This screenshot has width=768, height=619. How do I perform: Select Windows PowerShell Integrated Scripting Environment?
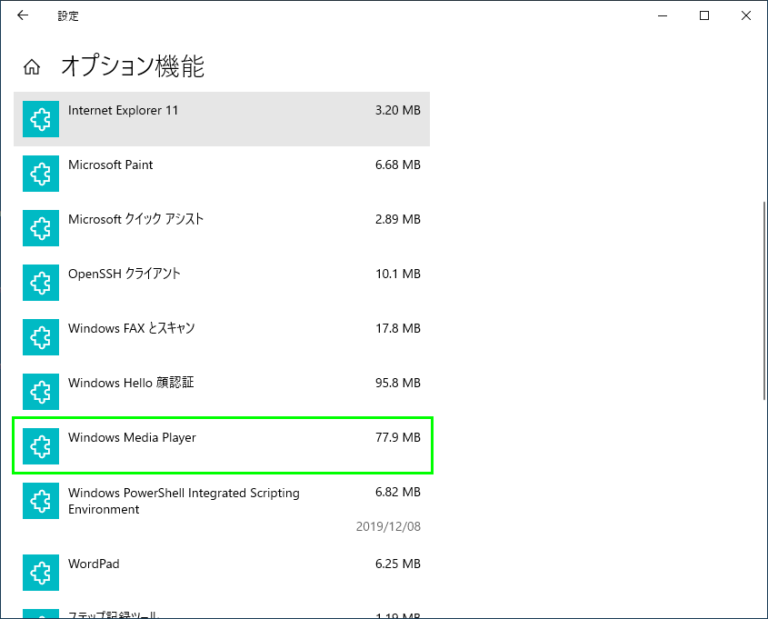(x=221, y=510)
